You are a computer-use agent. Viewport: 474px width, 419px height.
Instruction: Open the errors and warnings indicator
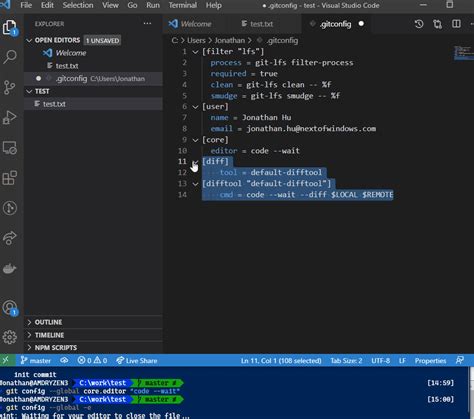pos(92,360)
